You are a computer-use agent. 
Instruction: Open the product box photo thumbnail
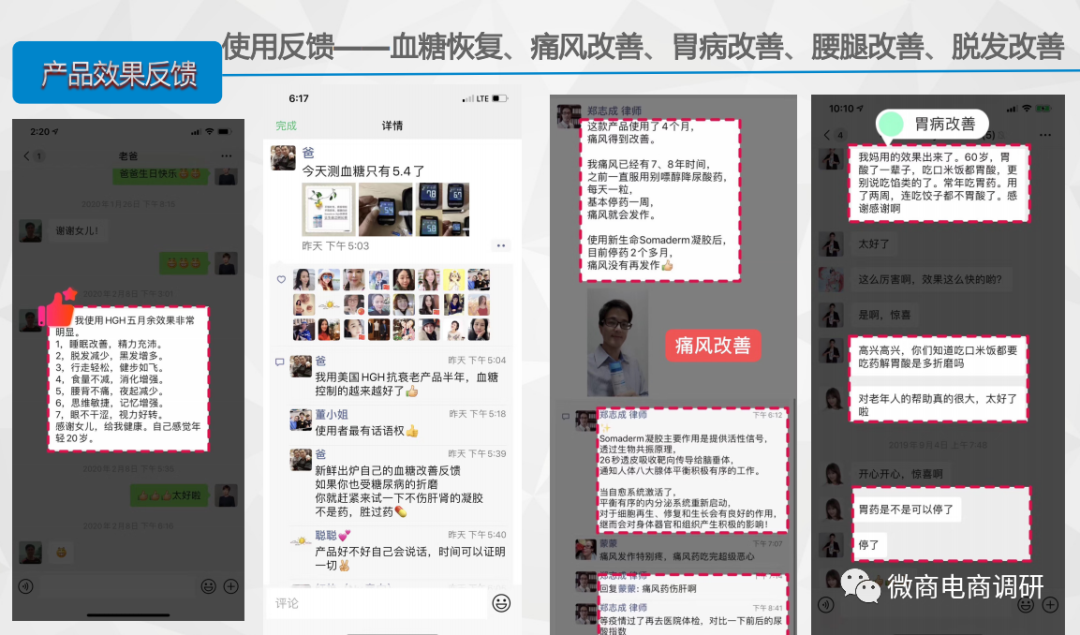click(x=329, y=209)
